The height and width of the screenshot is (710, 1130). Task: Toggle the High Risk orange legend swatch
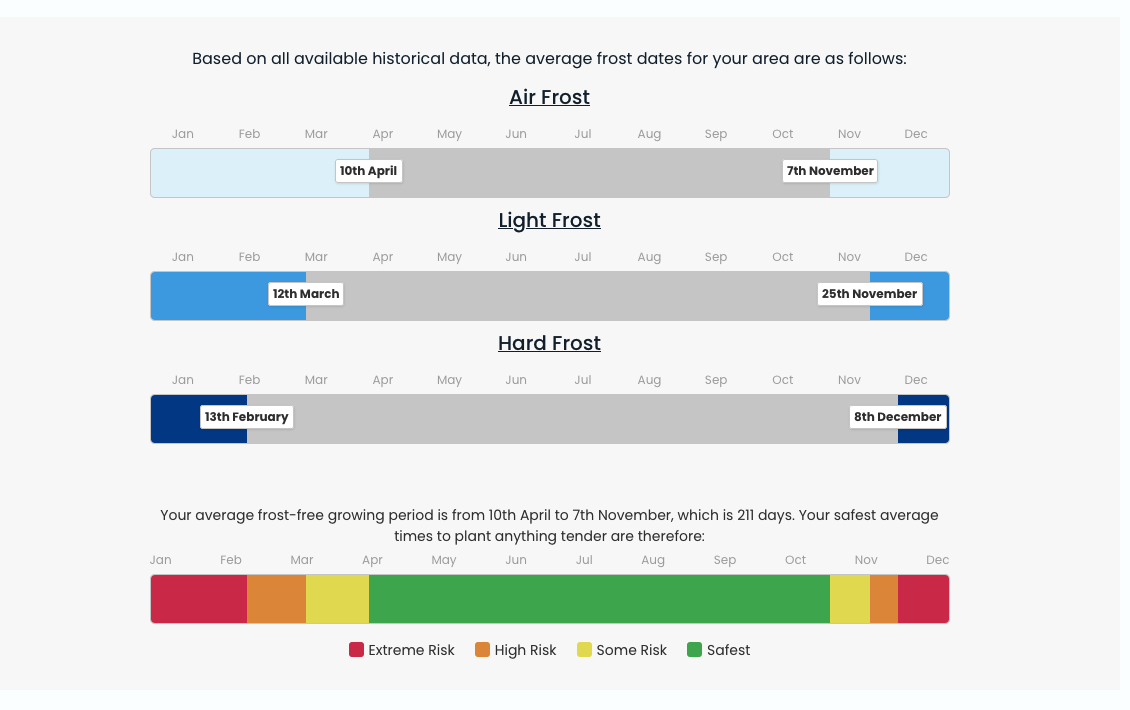click(482, 650)
